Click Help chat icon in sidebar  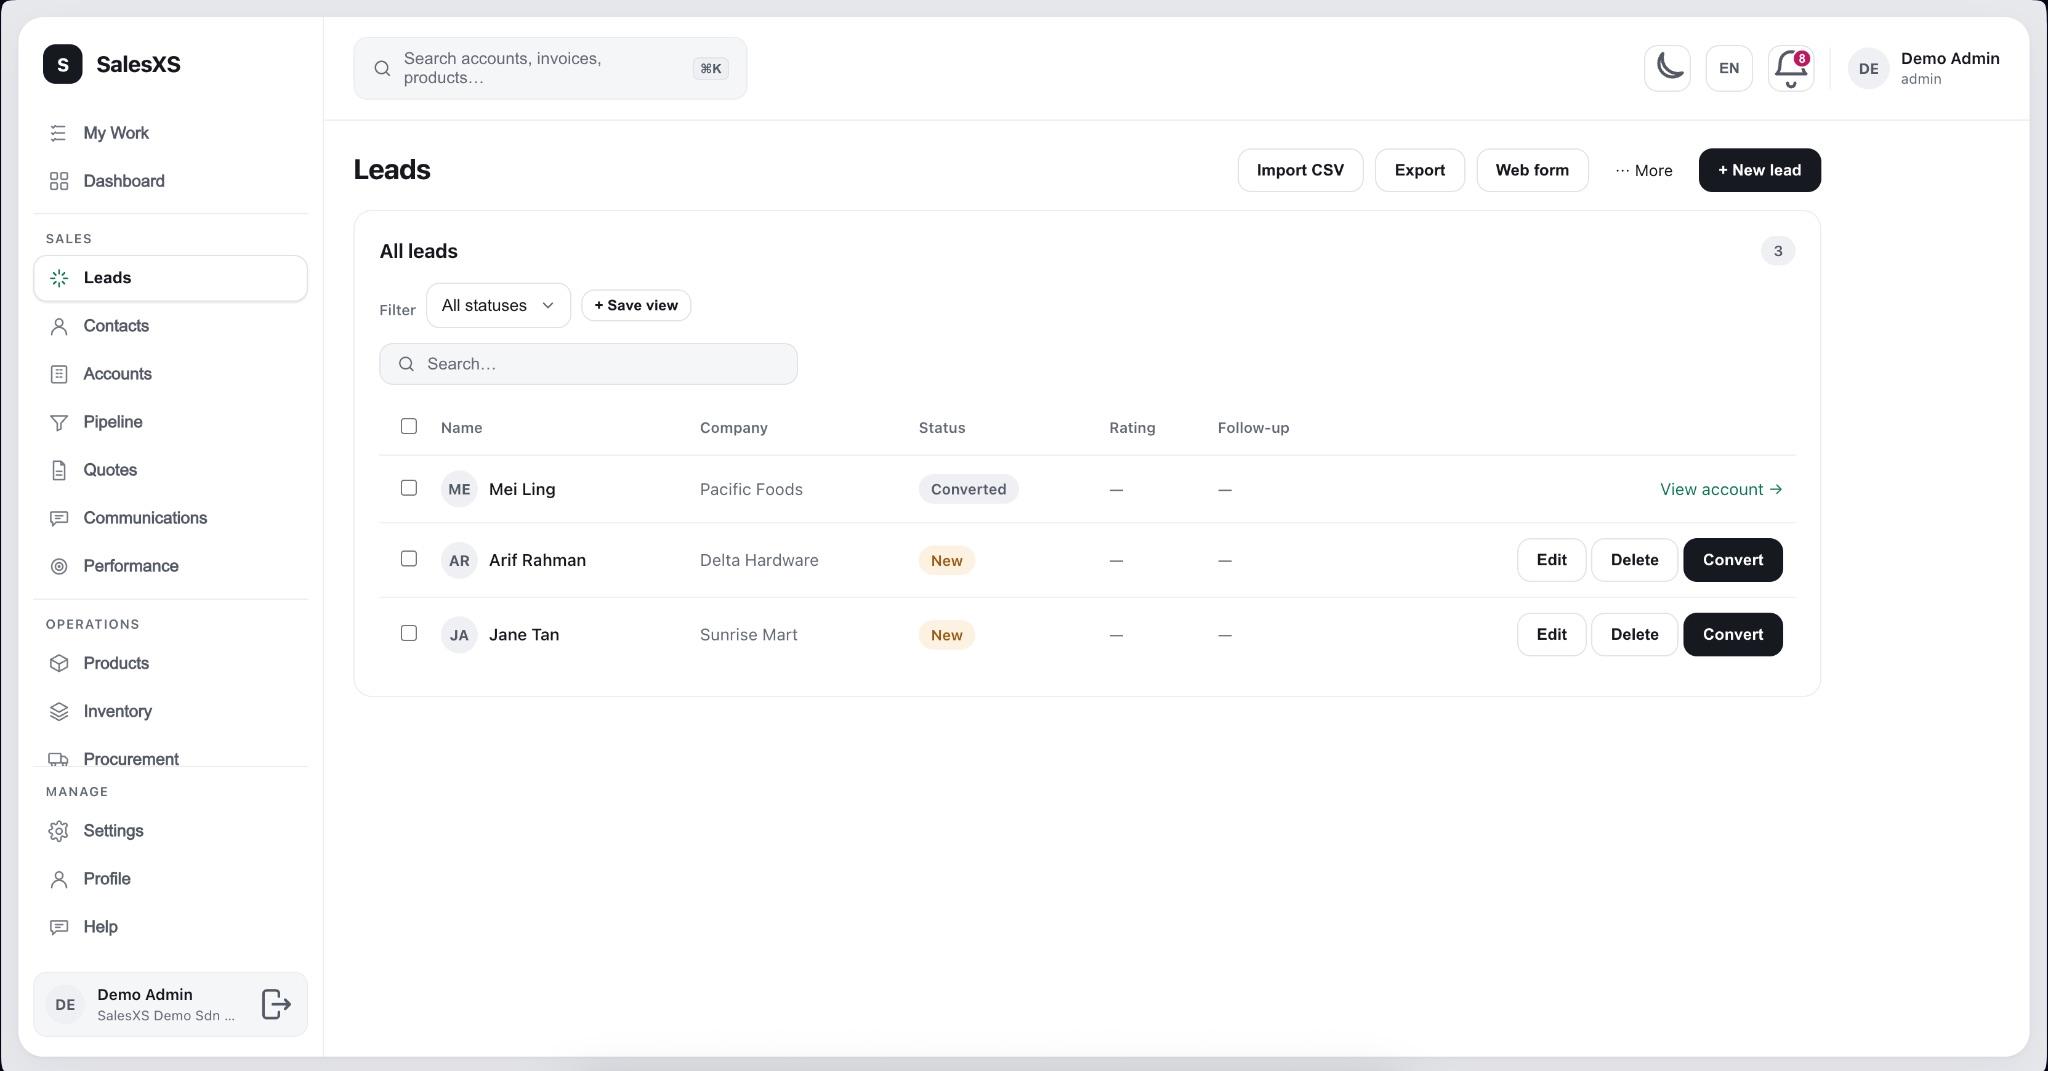(59, 927)
